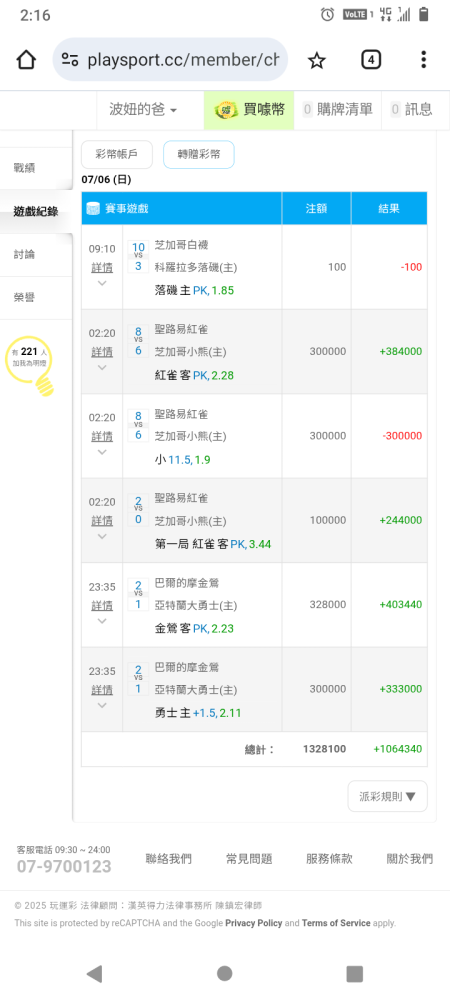
Task: Expand chevron under the 小 11.5 bet row
Action: click(x=102, y=453)
